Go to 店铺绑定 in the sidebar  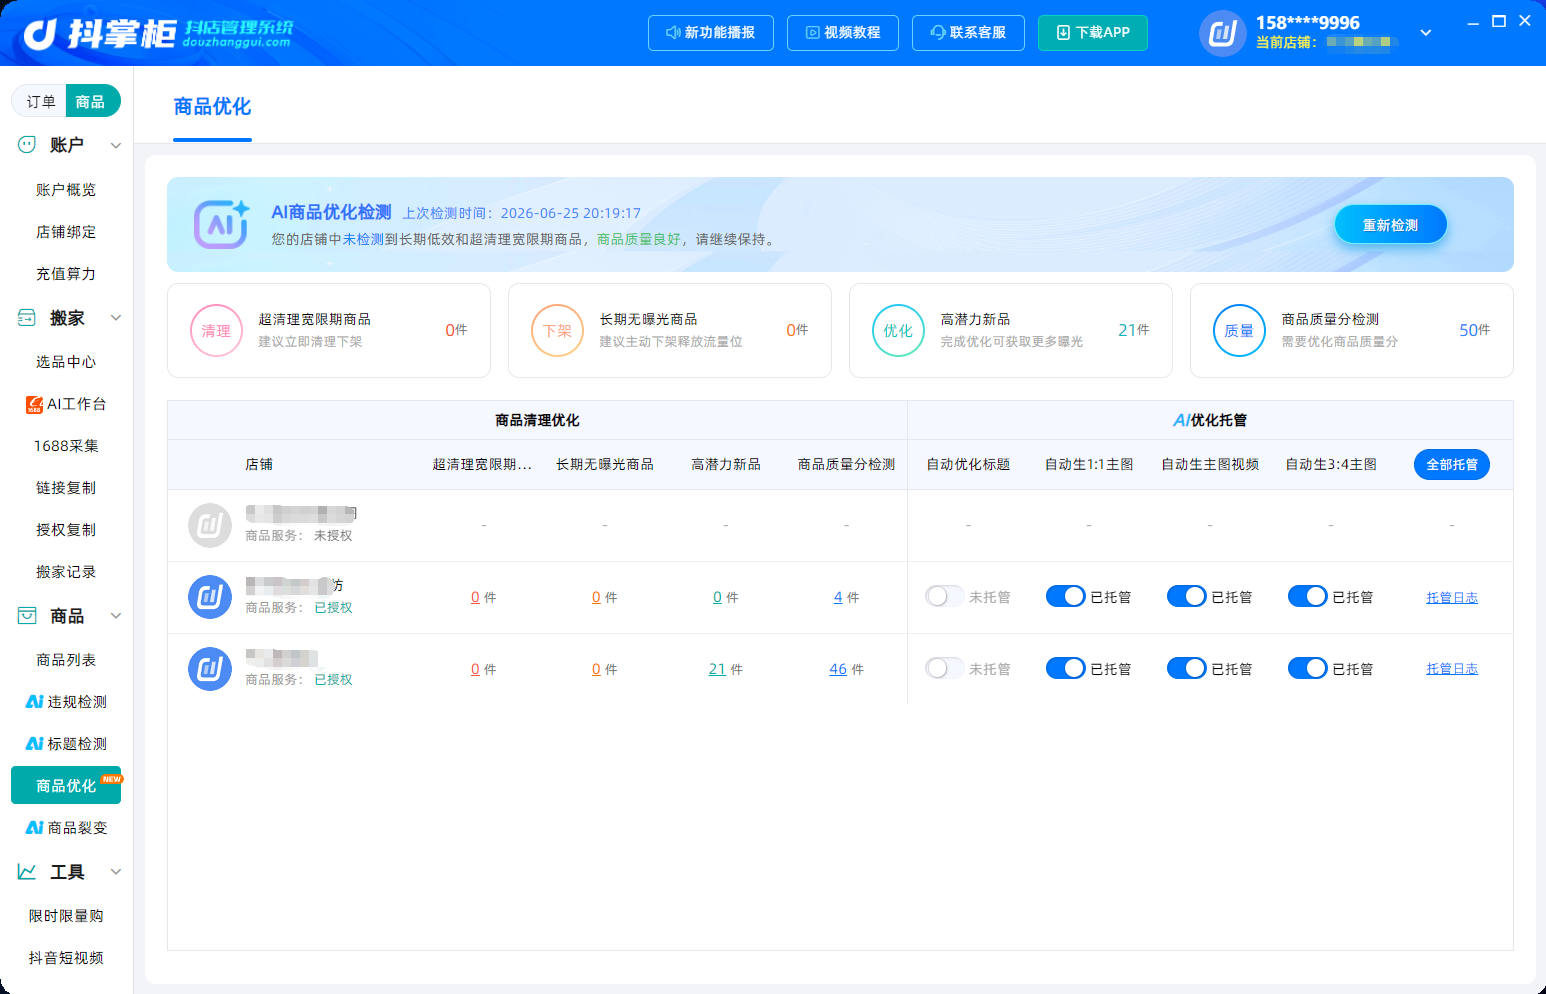(66, 232)
